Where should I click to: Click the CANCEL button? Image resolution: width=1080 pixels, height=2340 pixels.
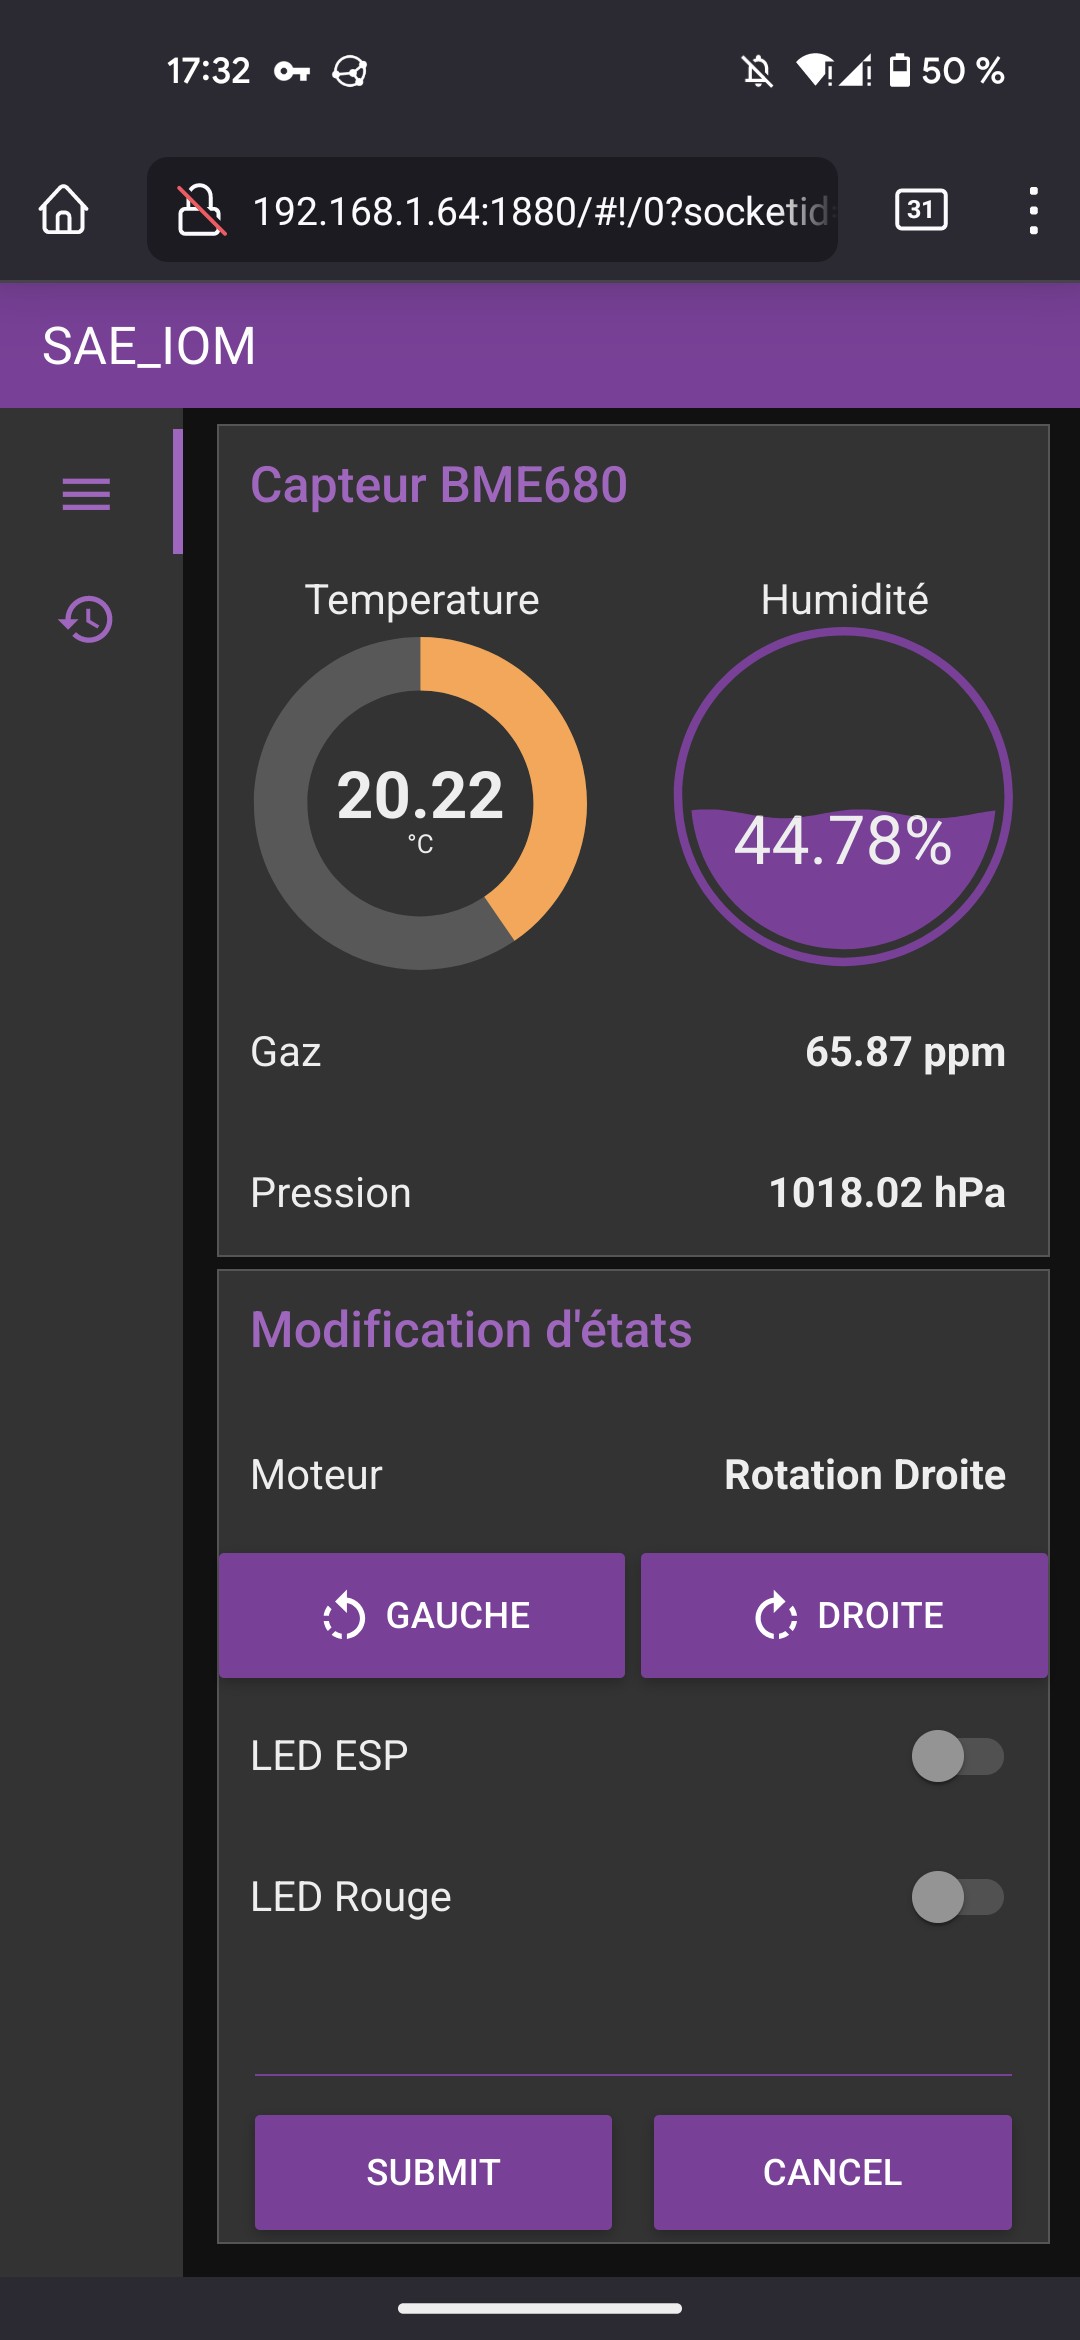[x=832, y=2172]
